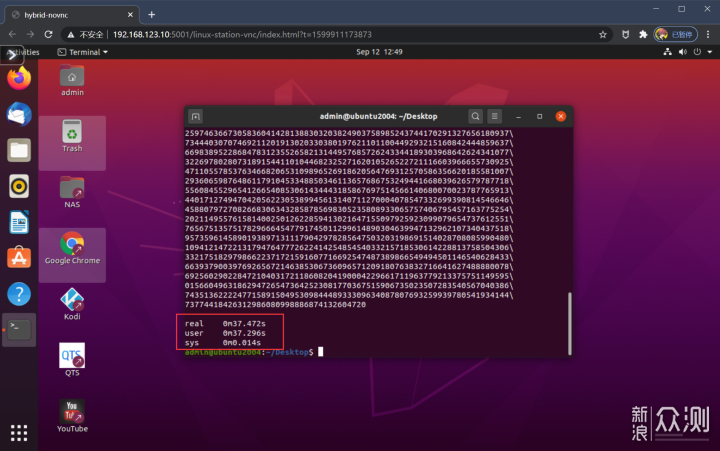Image resolution: width=720 pixels, height=451 pixels.
Task: Click the Show Applications grid button
Action: click(x=19, y=432)
